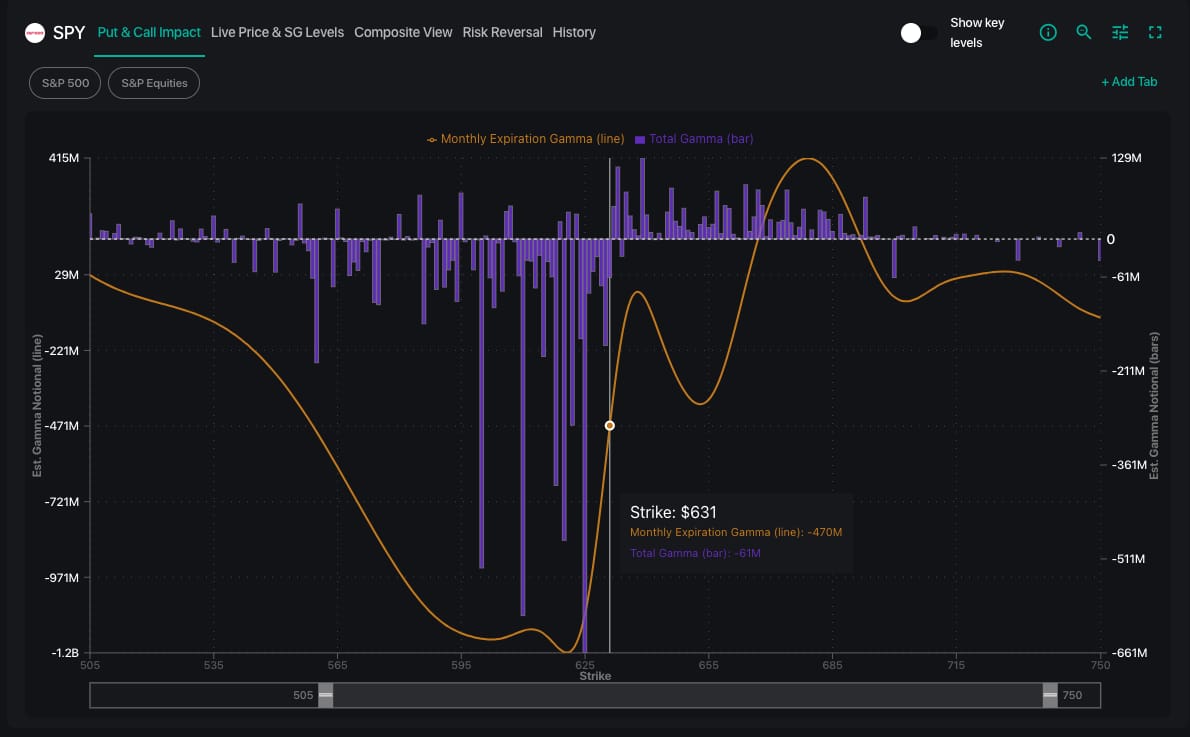Switch to Risk Reversal tab
This screenshot has width=1190, height=737.
(x=502, y=33)
